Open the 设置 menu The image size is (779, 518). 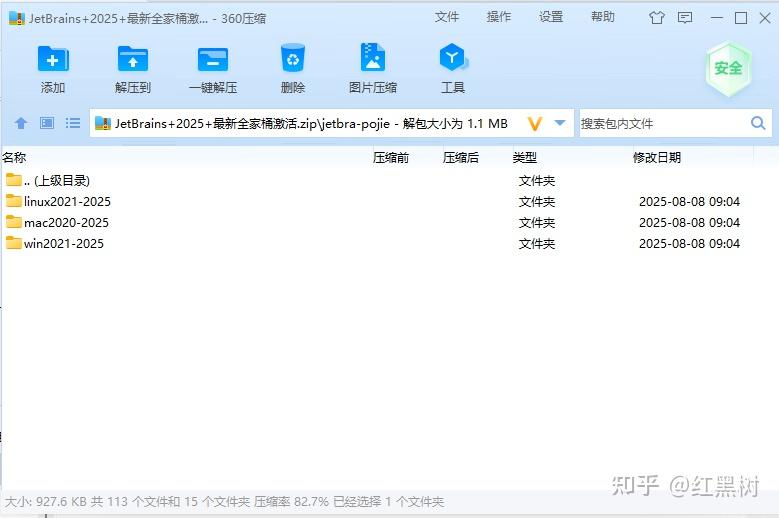[x=551, y=17]
